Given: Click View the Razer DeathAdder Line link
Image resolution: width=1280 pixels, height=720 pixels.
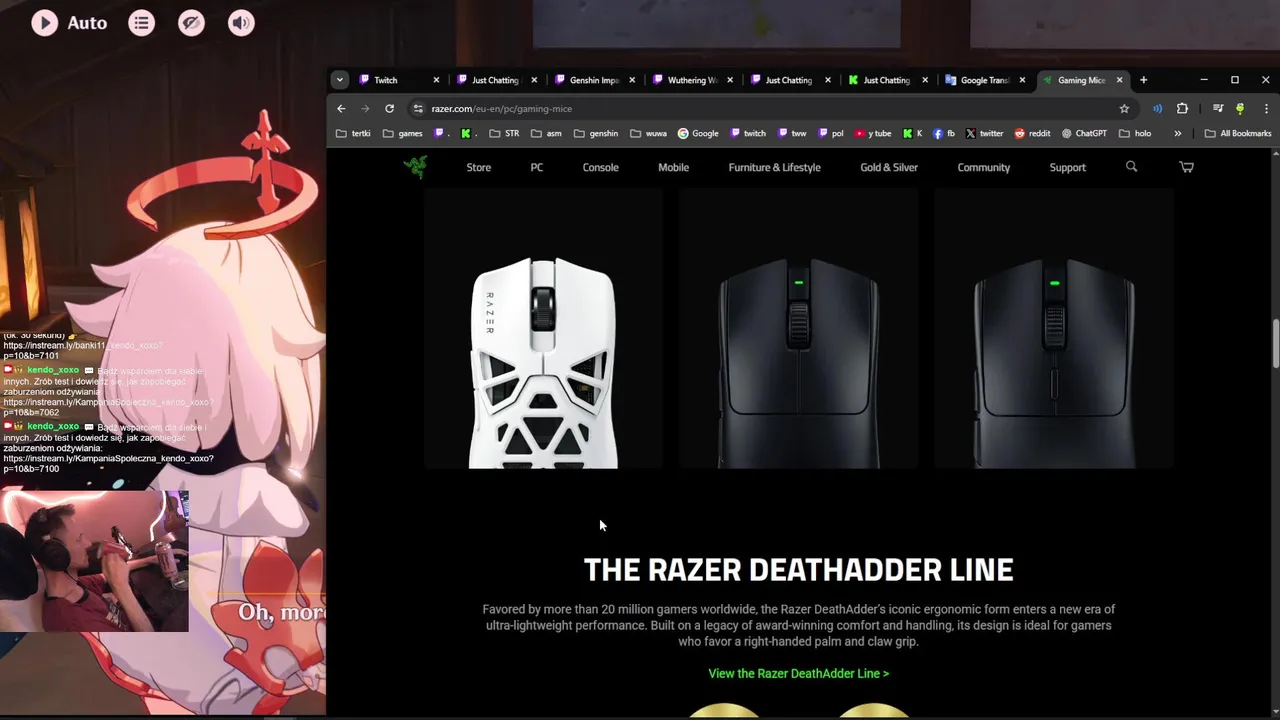Looking at the screenshot, I should [798, 674].
